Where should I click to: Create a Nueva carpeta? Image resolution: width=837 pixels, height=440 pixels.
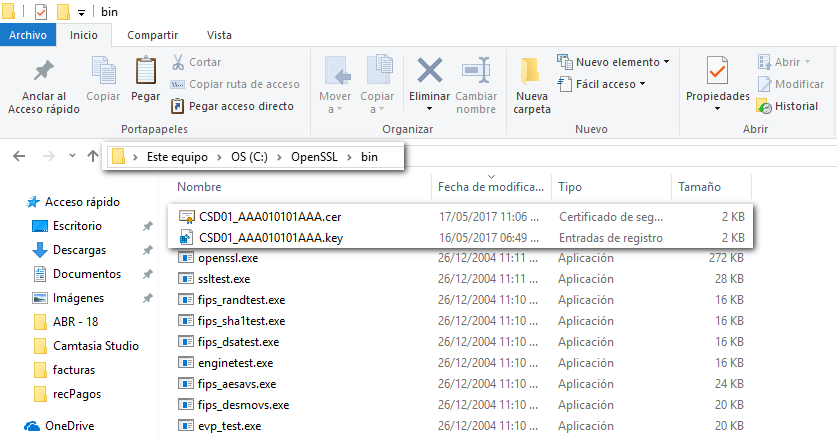(532, 84)
